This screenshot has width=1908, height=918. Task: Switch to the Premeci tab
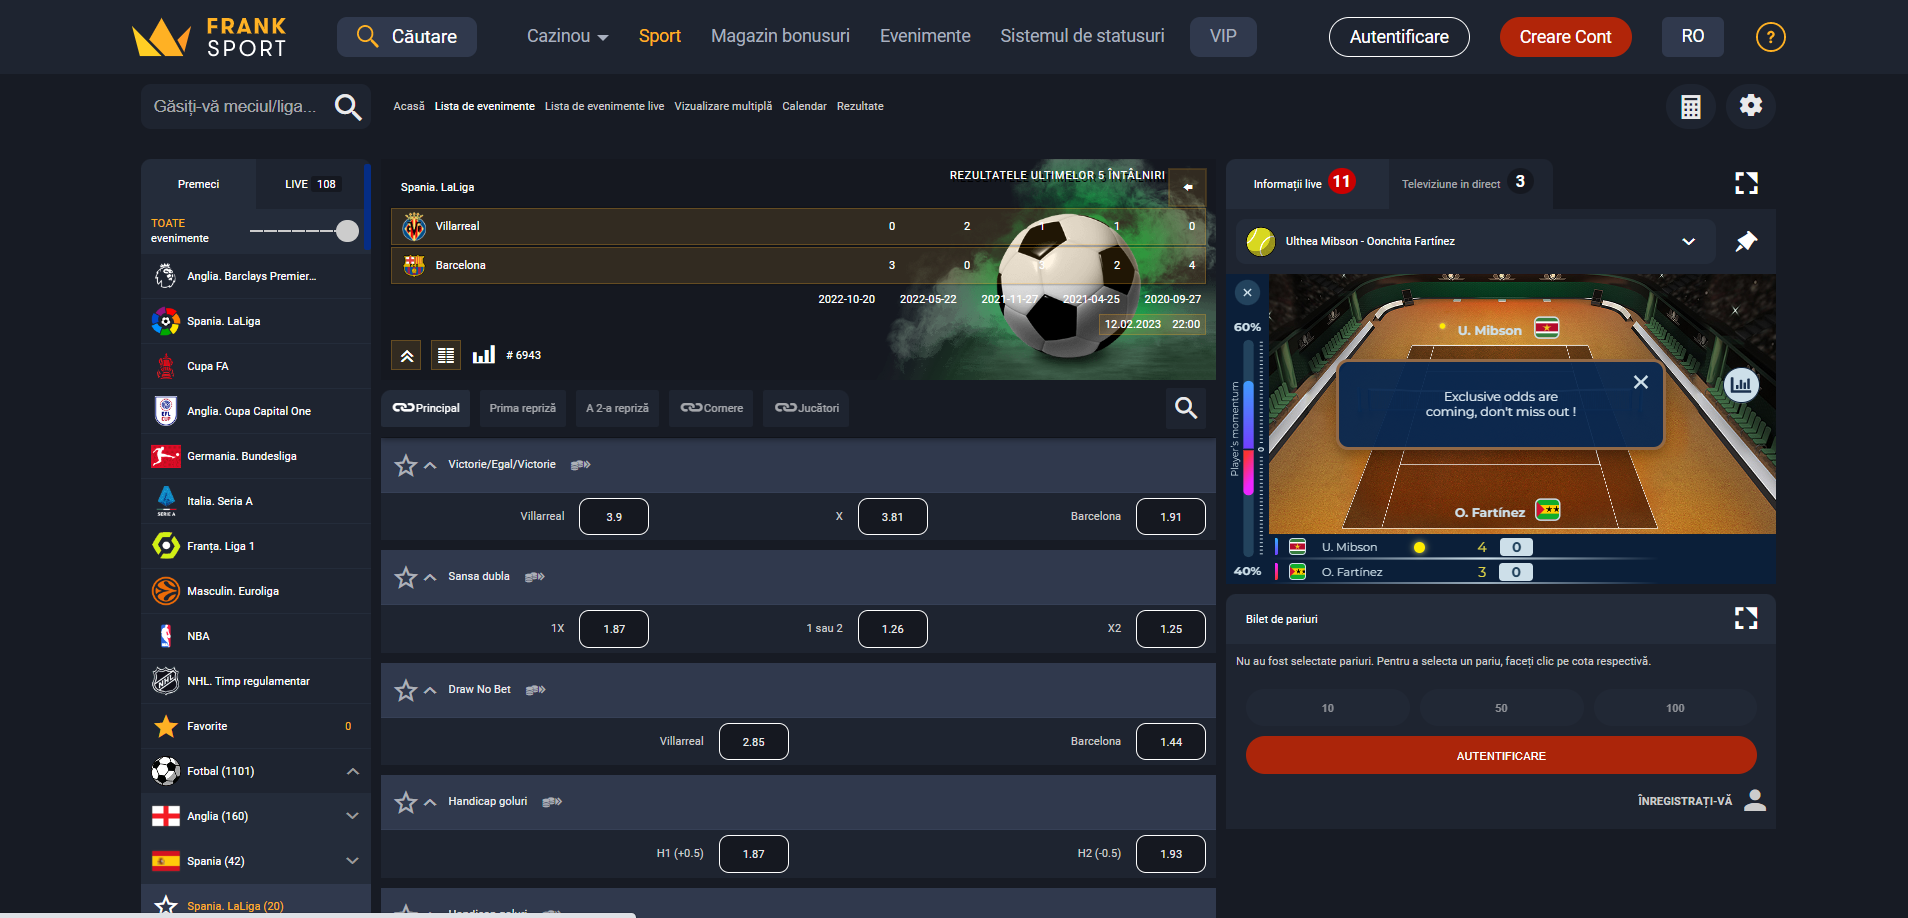coord(198,184)
